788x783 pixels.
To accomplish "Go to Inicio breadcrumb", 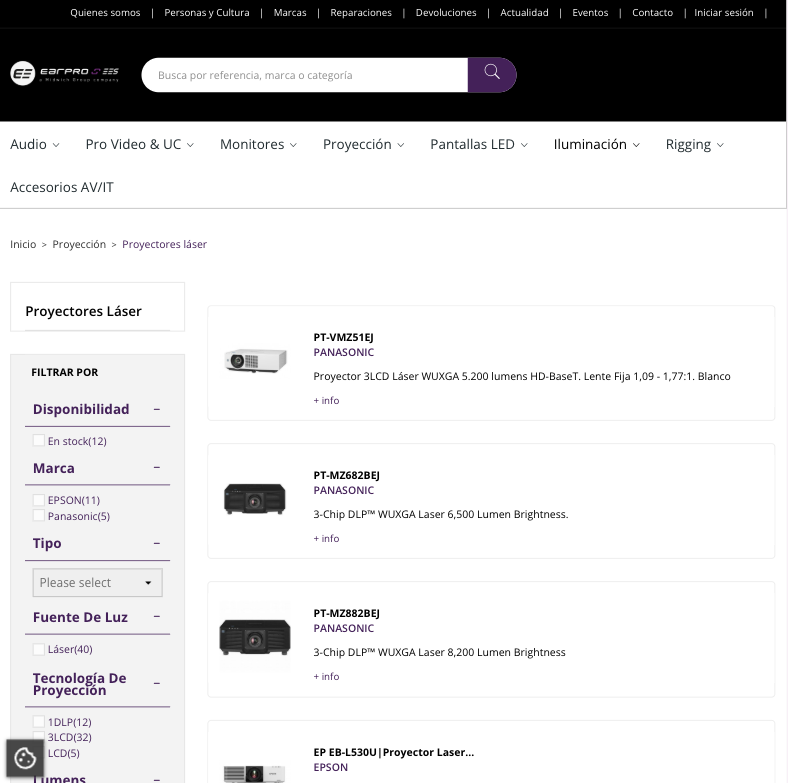I will 23,244.
